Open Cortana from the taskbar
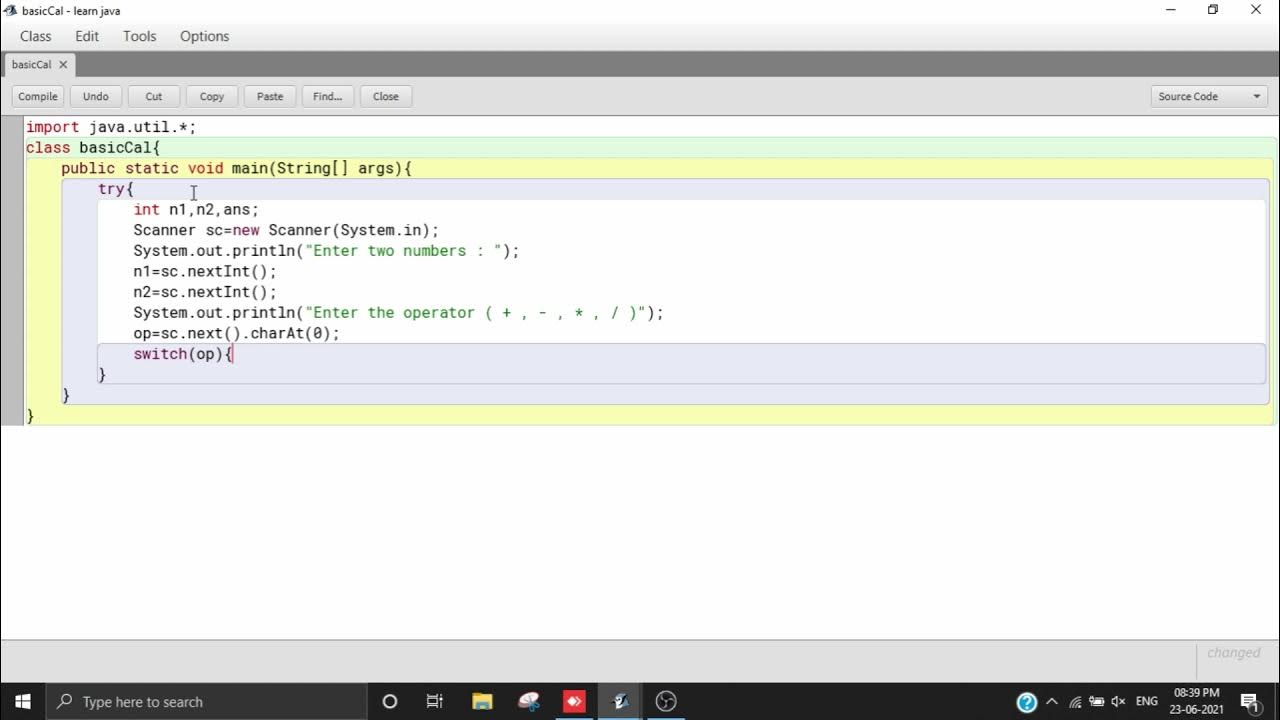The image size is (1280, 720). 390,701
